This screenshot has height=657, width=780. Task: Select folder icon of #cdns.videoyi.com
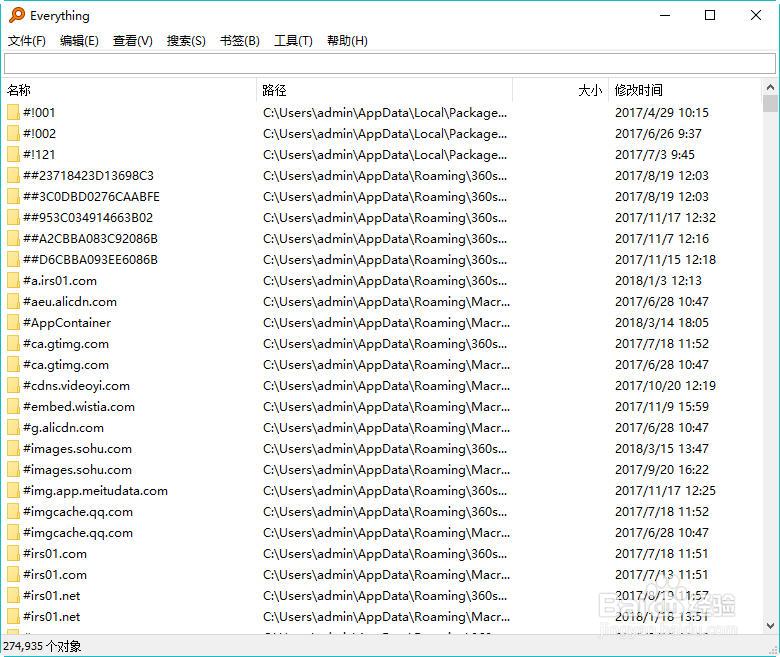(x=13, y=385)
